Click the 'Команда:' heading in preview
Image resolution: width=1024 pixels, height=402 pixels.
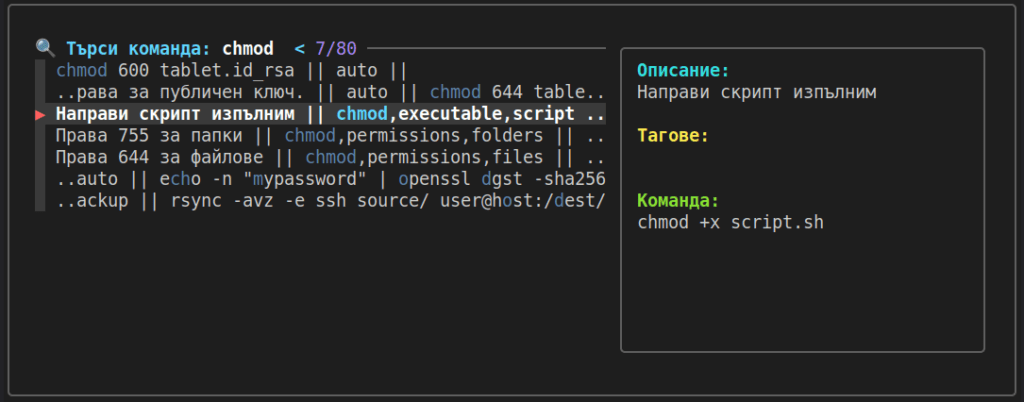tap(678, 200)
